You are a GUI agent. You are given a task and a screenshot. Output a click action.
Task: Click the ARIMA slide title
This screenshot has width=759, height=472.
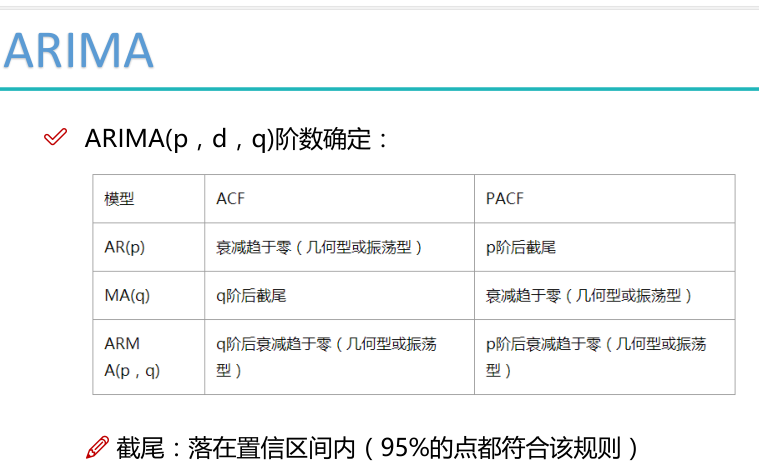78,50
